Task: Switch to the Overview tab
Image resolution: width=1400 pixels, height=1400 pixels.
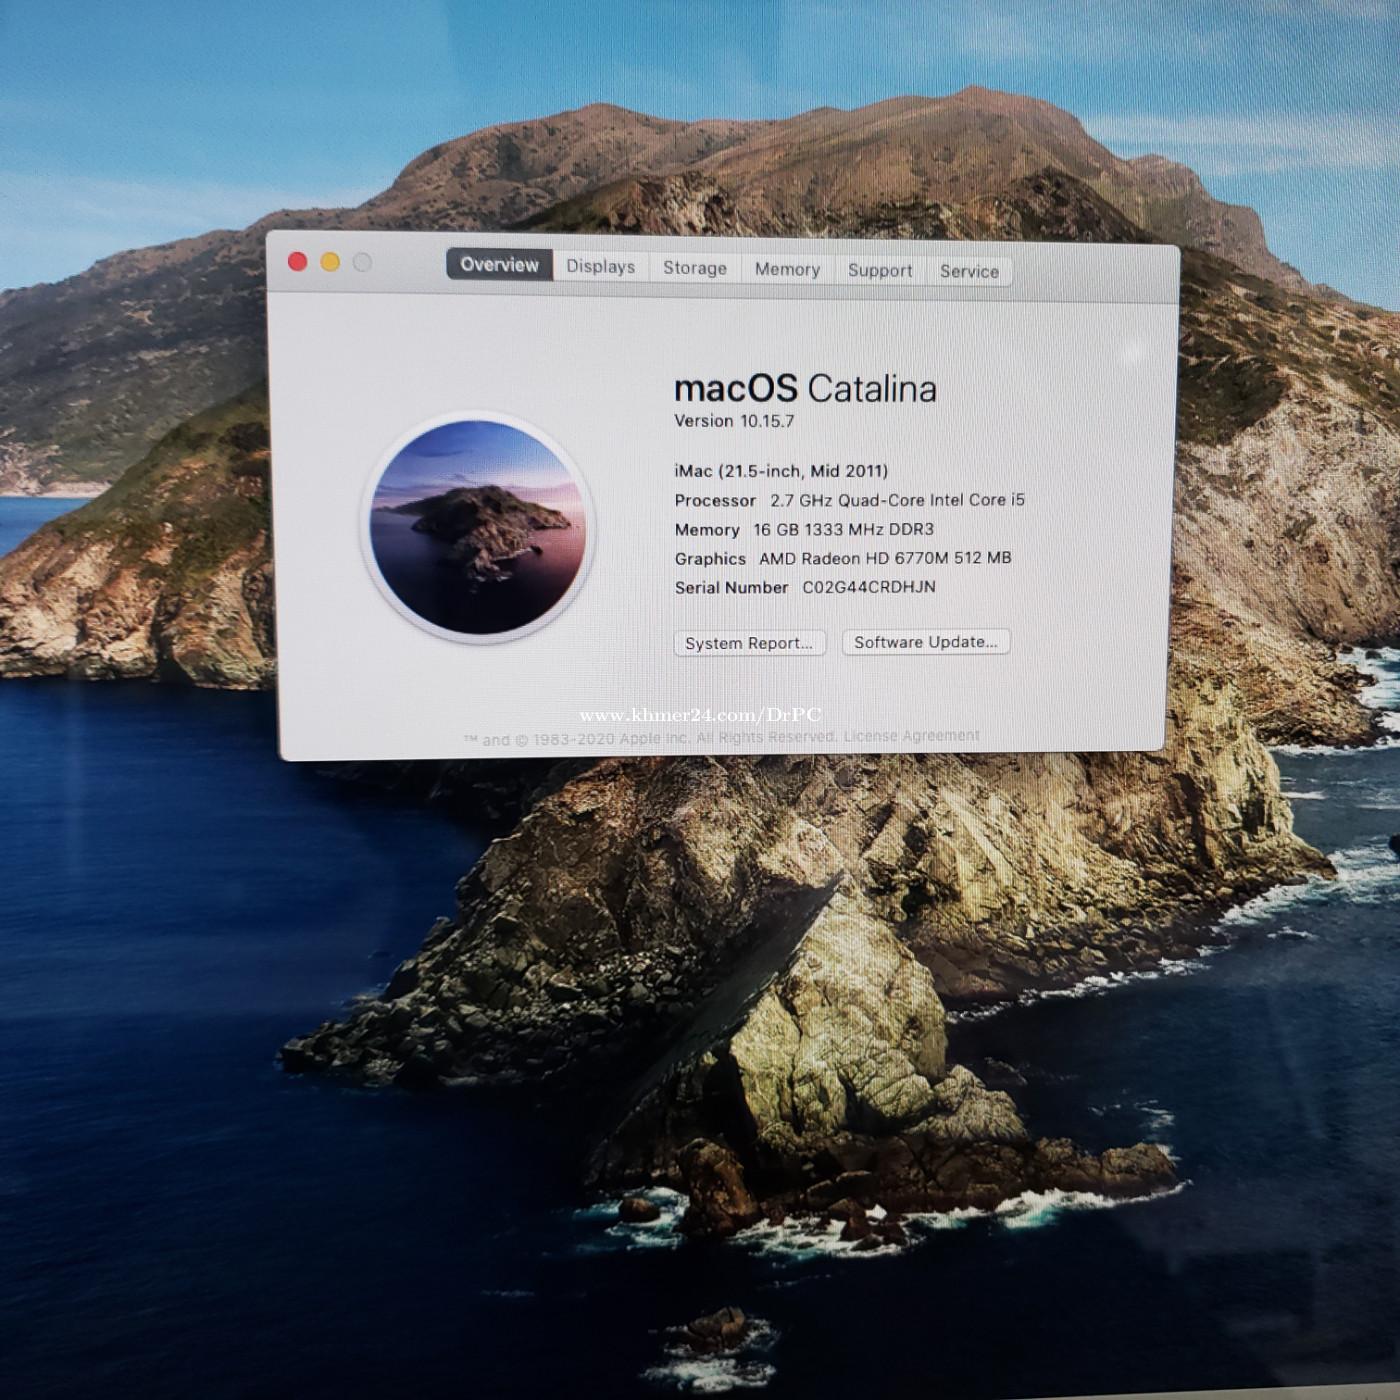Action: [x=499, y=265]
